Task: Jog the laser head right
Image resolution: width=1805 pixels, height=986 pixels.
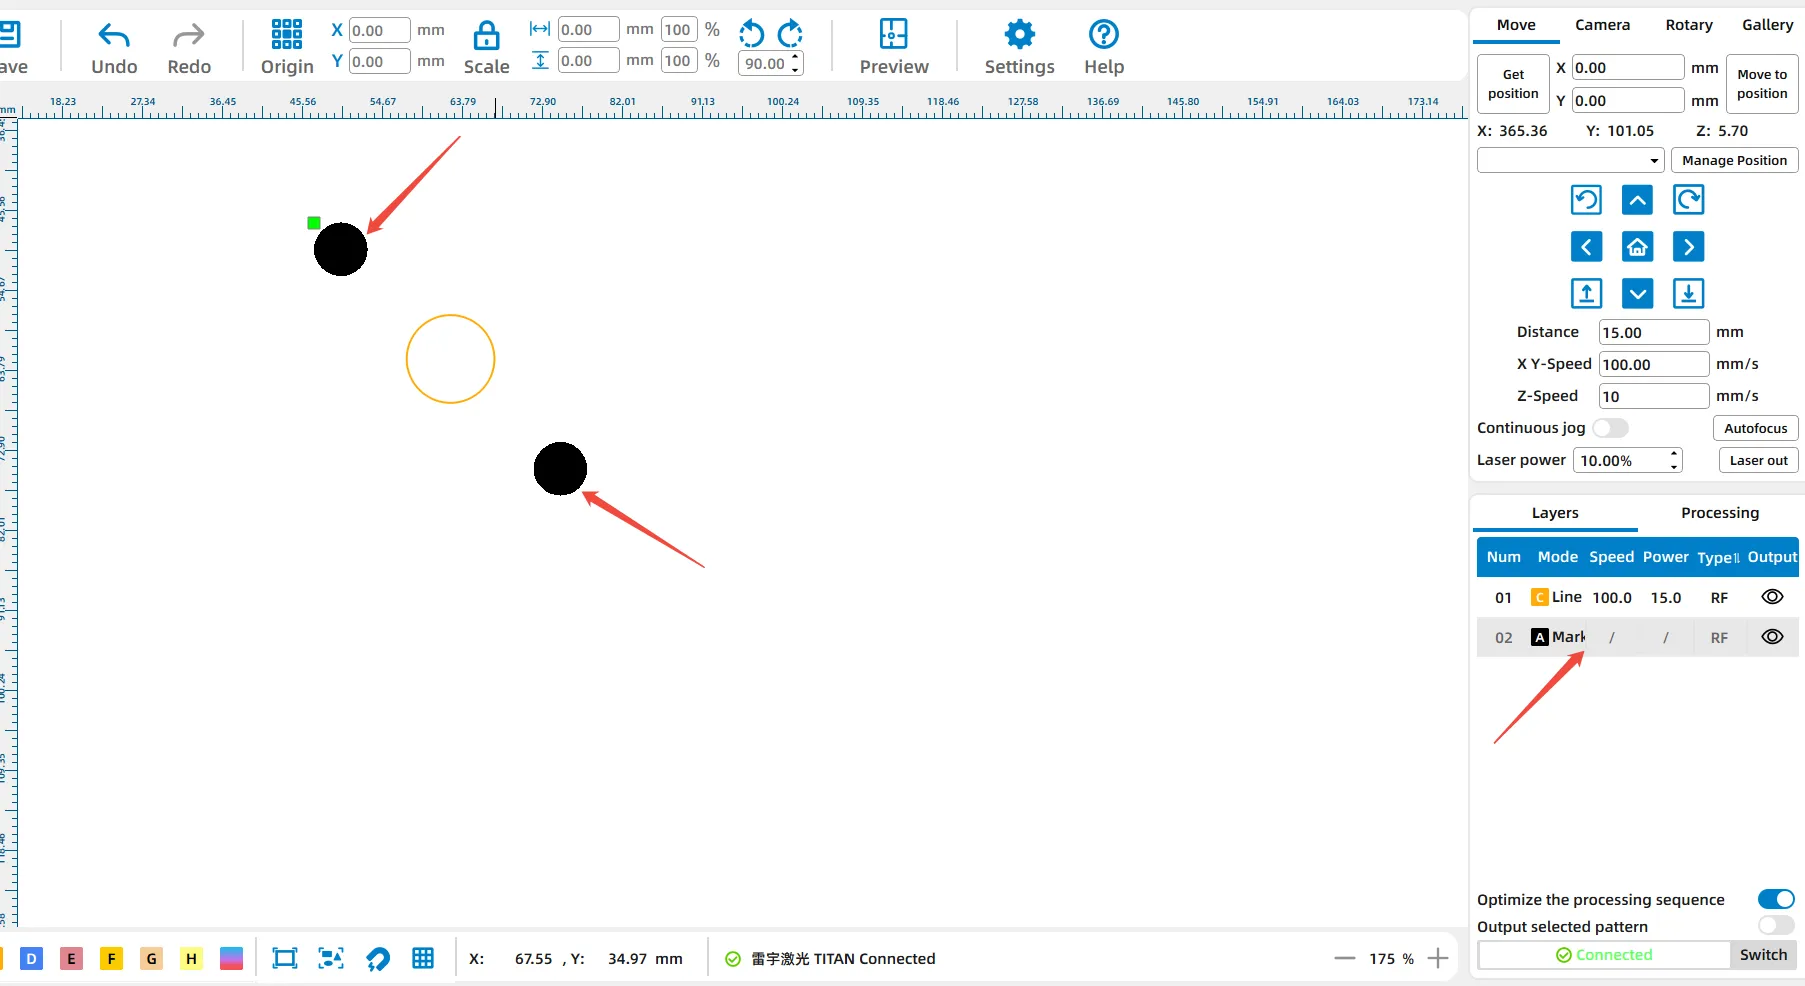Action: click(x=1688, y=247)
